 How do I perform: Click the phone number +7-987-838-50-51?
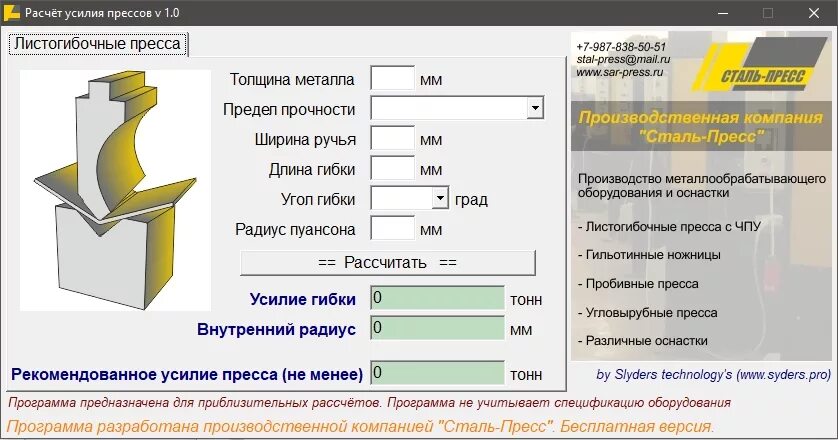point(621,47)
